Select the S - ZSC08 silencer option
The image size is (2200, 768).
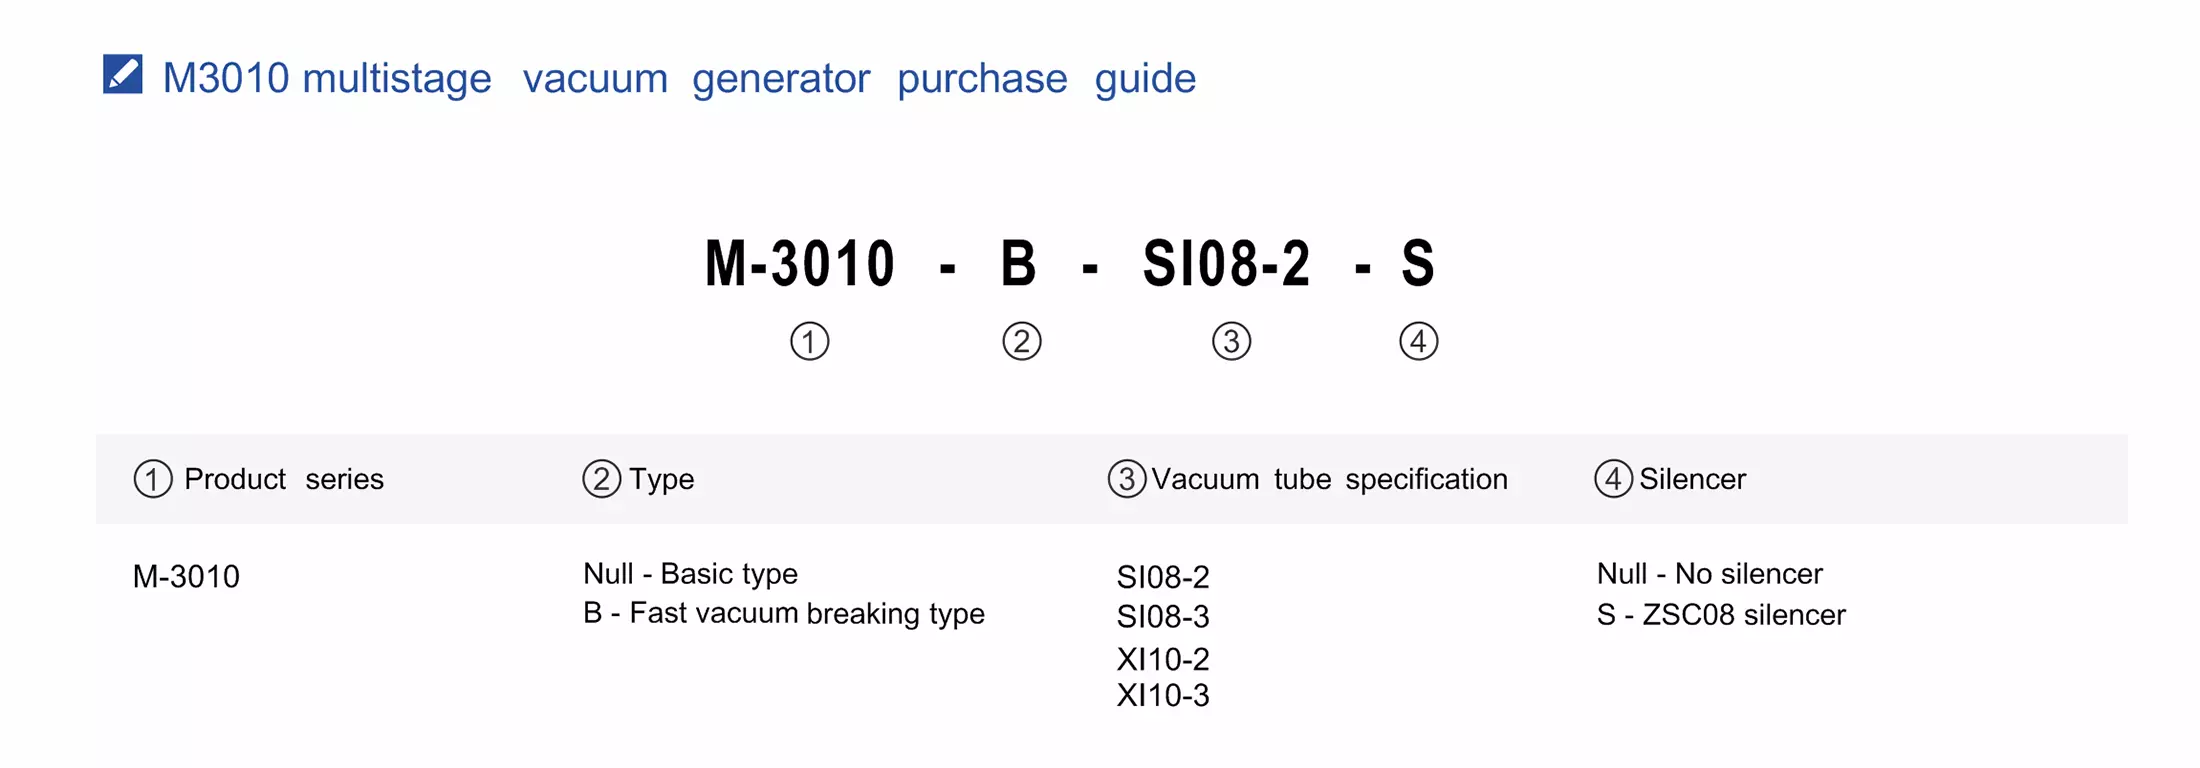coord(1721,614)
